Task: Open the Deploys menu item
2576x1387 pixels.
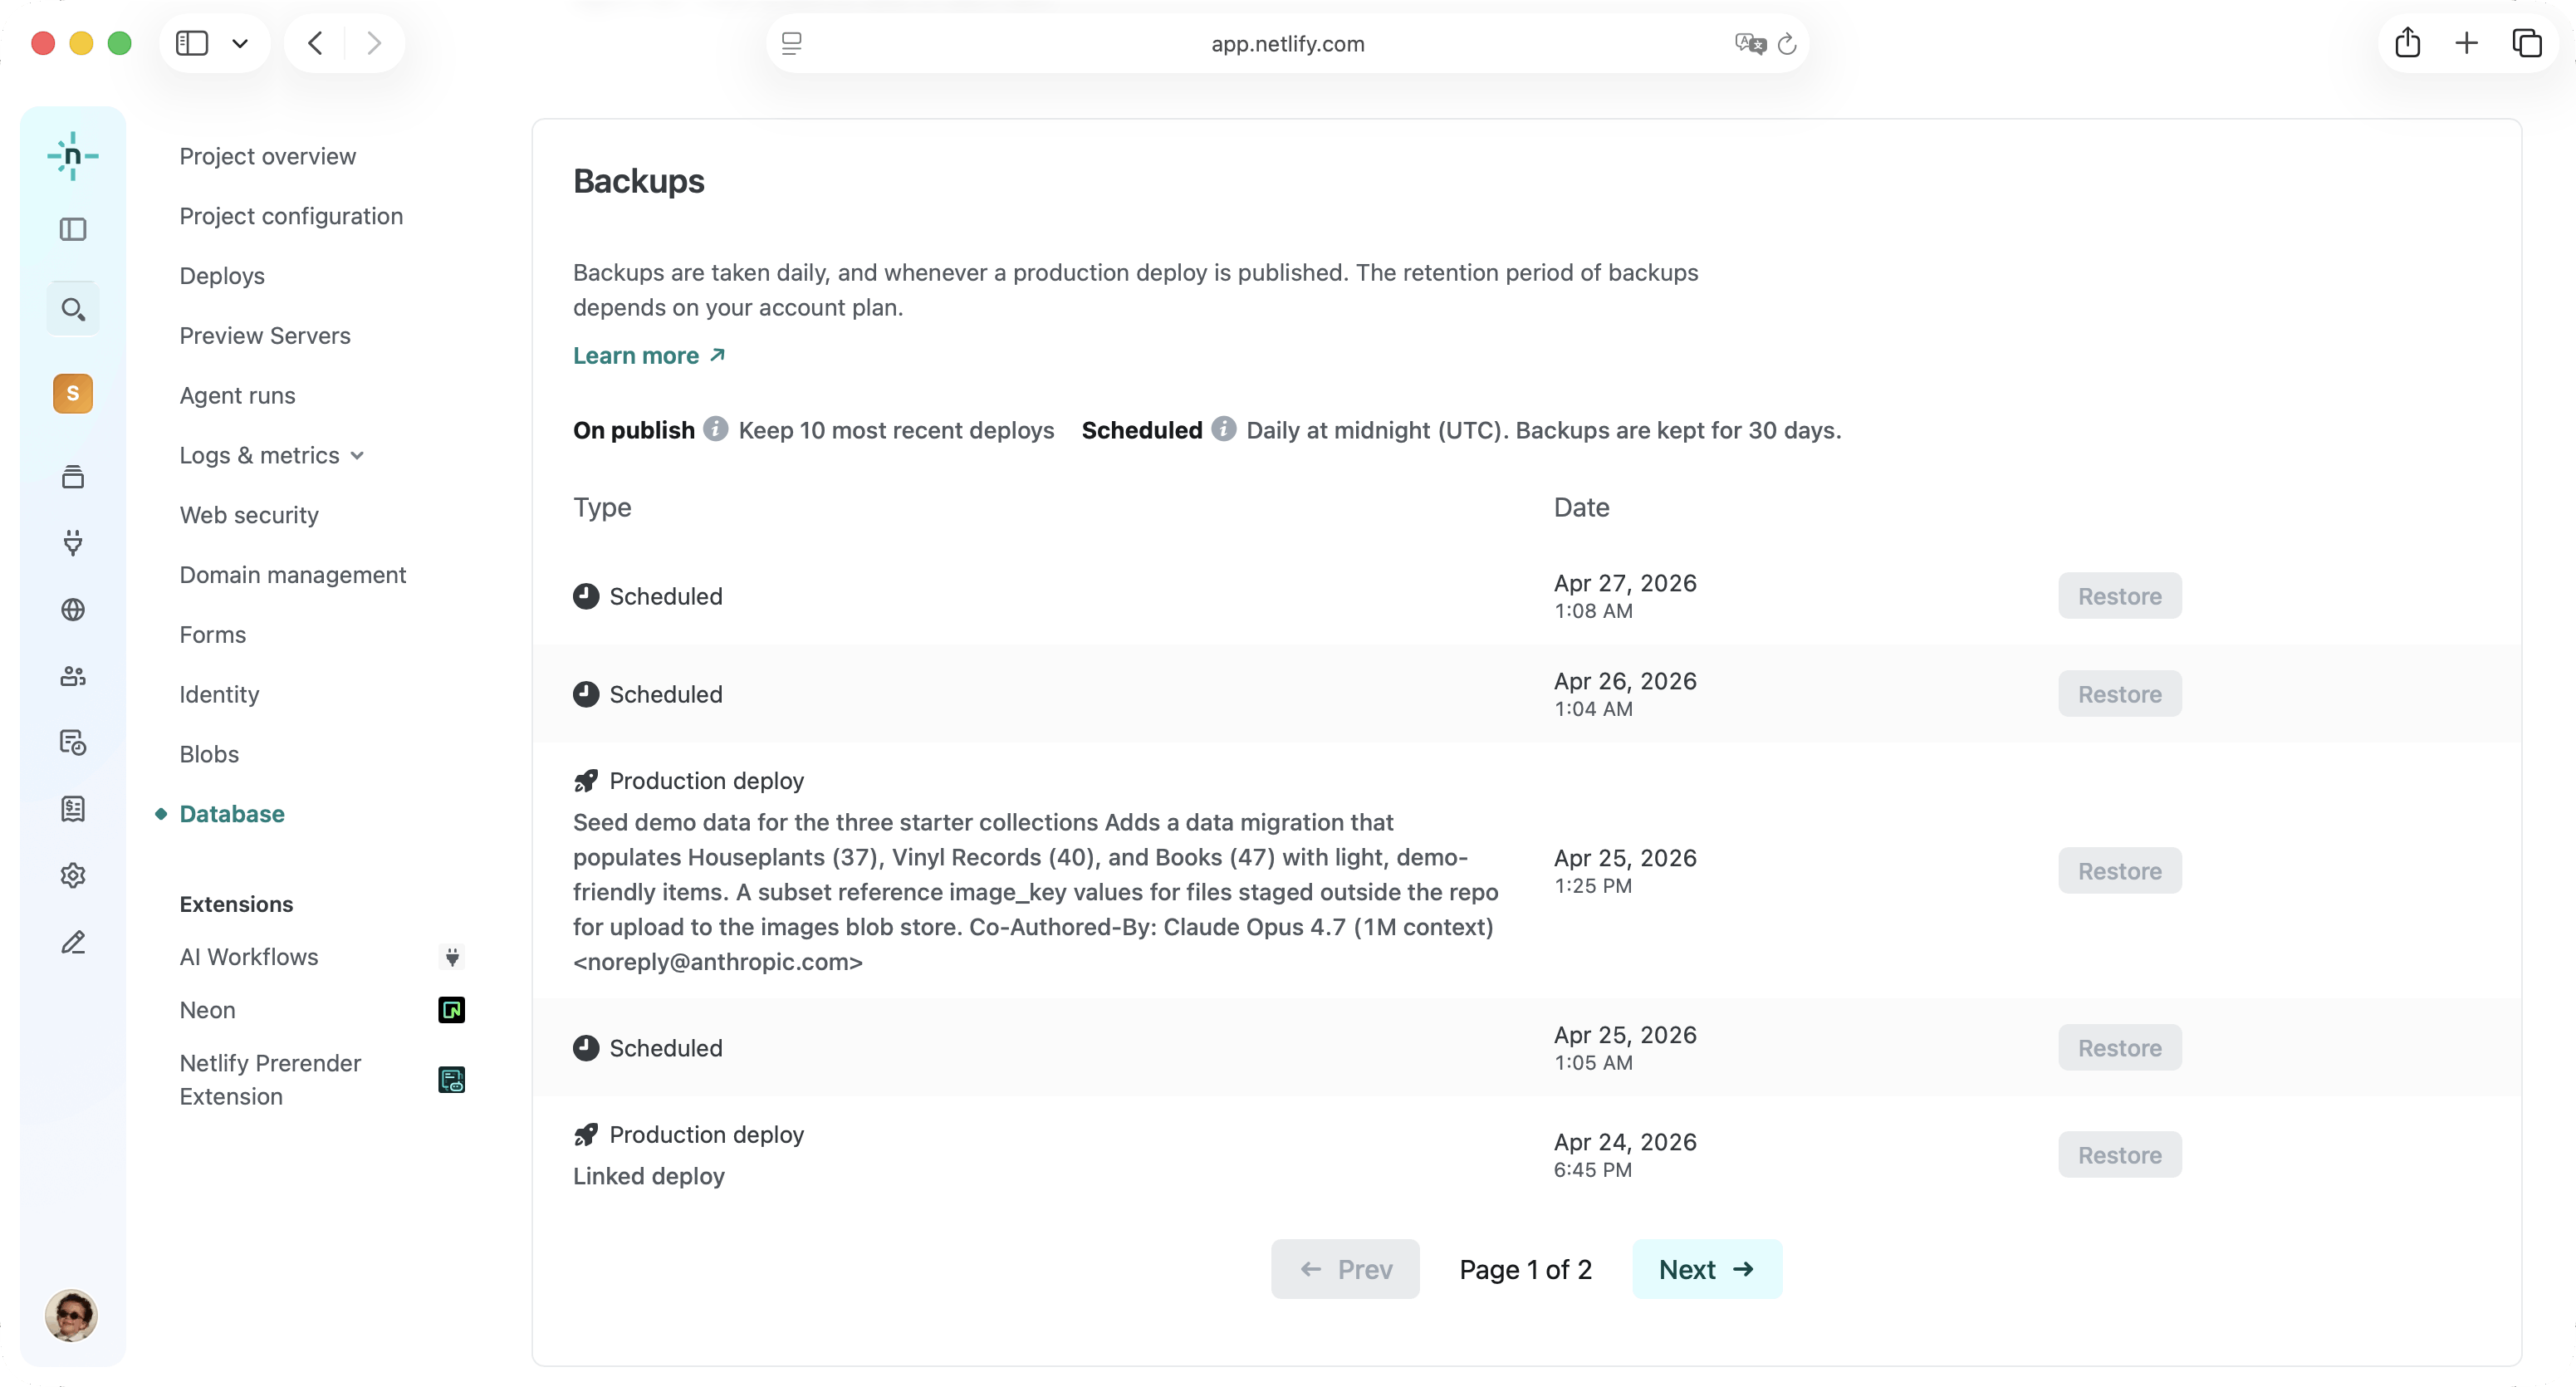Action: coord(222,276)
